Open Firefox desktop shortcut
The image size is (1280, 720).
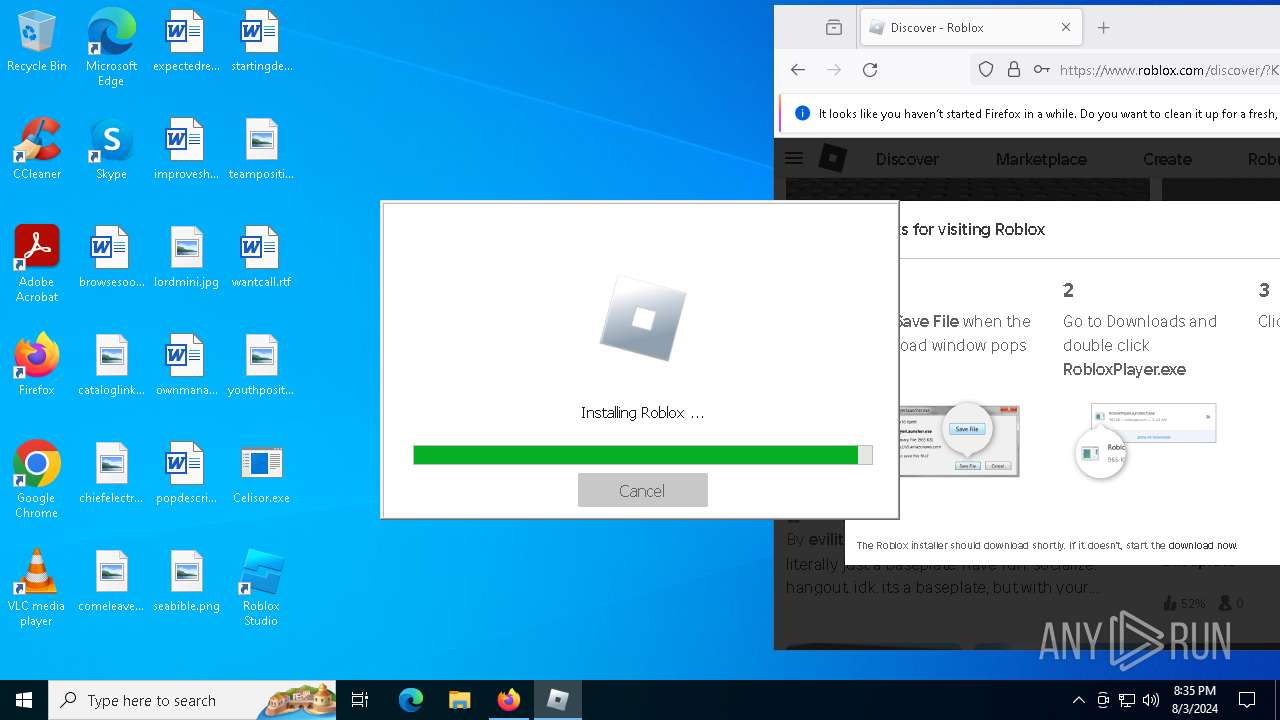[37, 365]
